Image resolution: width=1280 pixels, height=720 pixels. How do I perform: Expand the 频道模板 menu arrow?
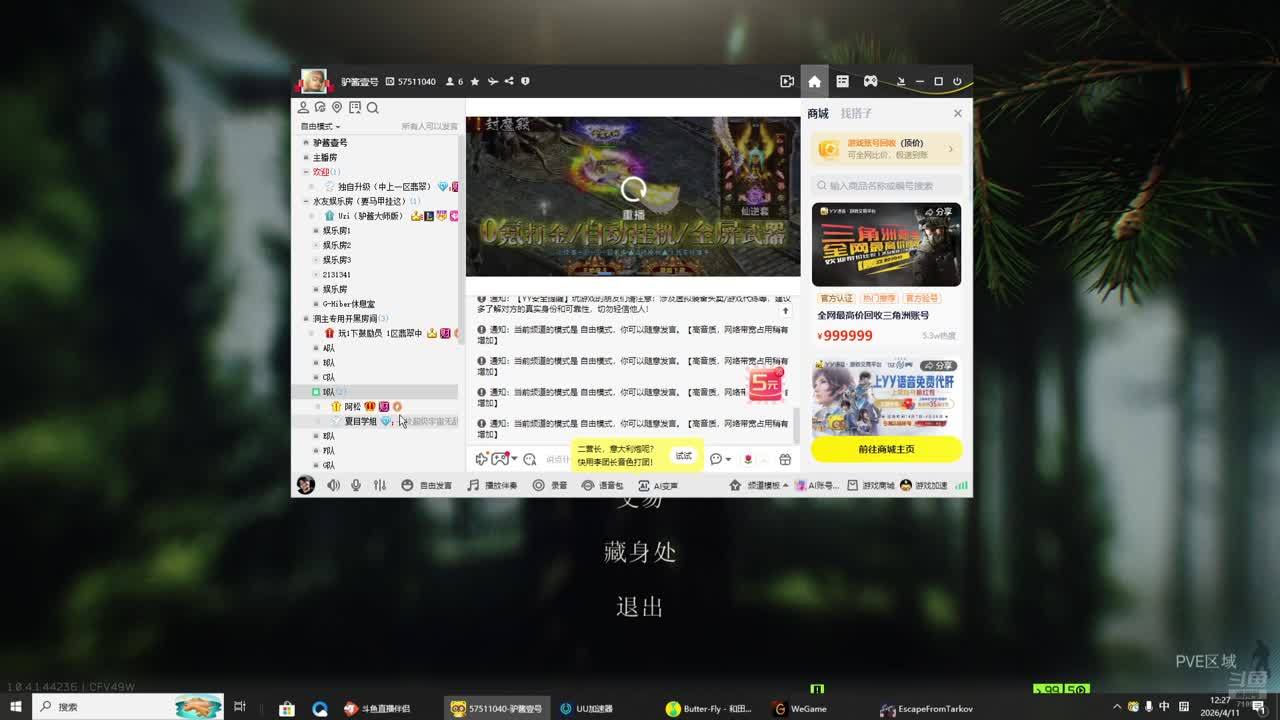coord(785,485)
